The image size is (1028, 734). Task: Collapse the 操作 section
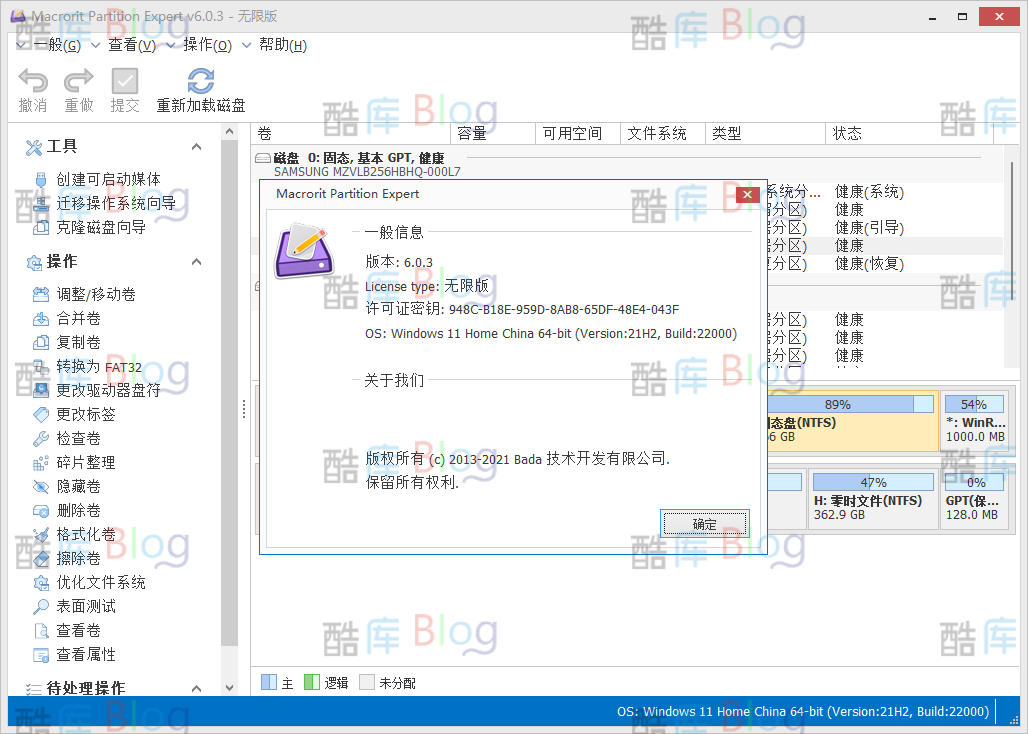coord(197,263)
